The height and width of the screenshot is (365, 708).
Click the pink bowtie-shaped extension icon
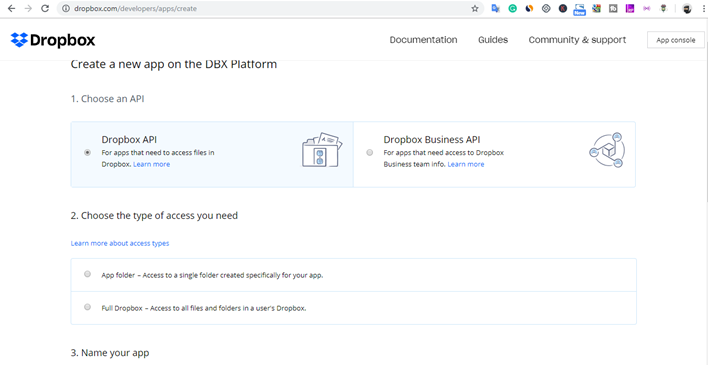(647, 9)
